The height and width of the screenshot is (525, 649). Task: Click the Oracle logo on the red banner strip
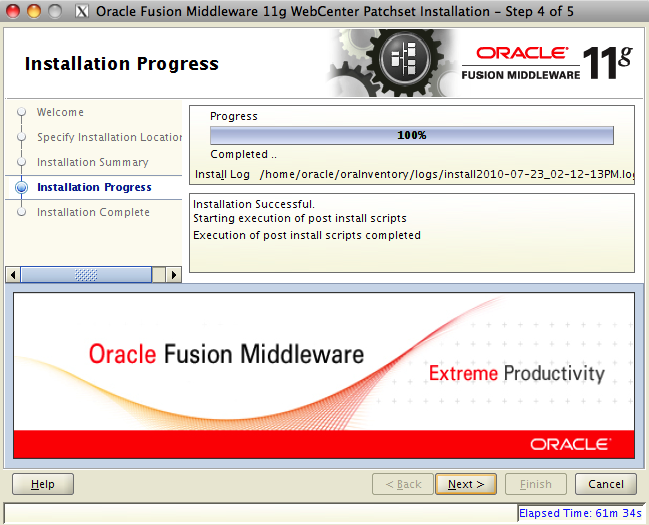[570, 443]
